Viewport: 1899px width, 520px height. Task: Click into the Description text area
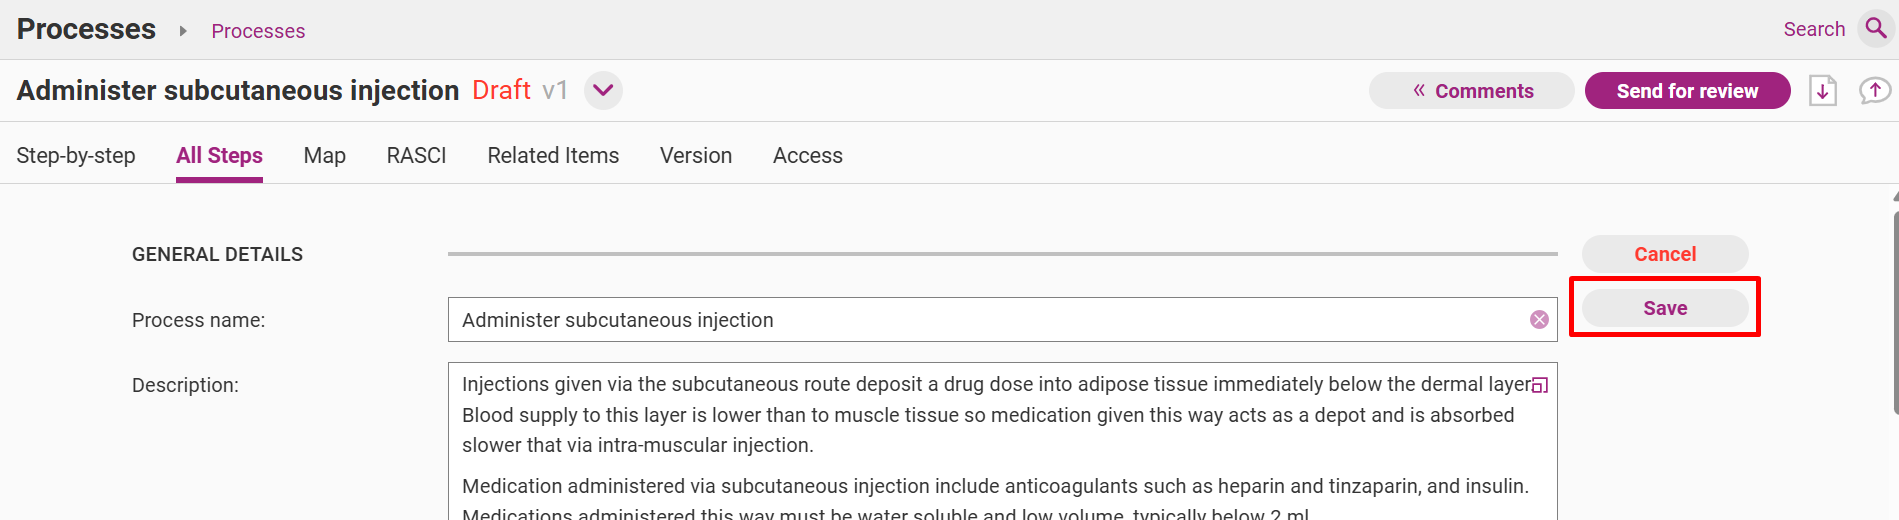click(x=1002, y=441)
